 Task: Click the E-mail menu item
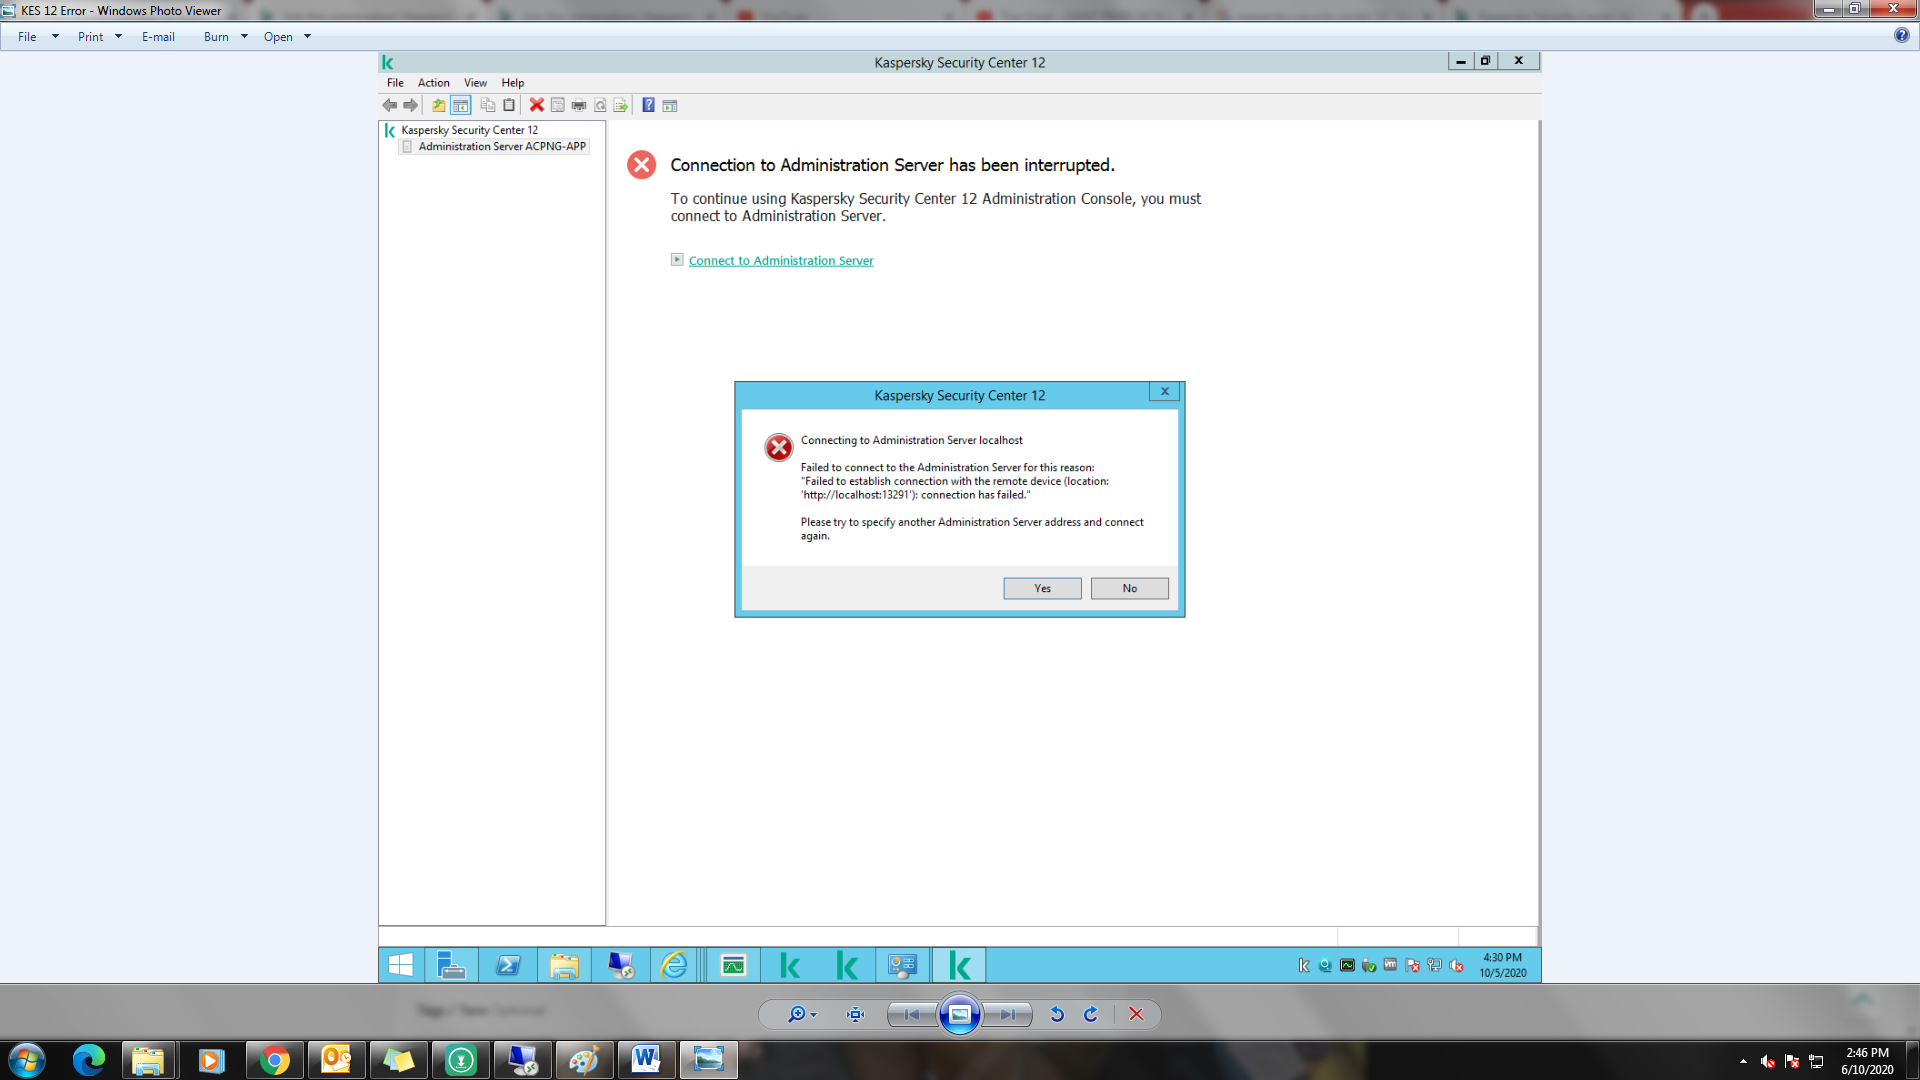pos(158,37)
